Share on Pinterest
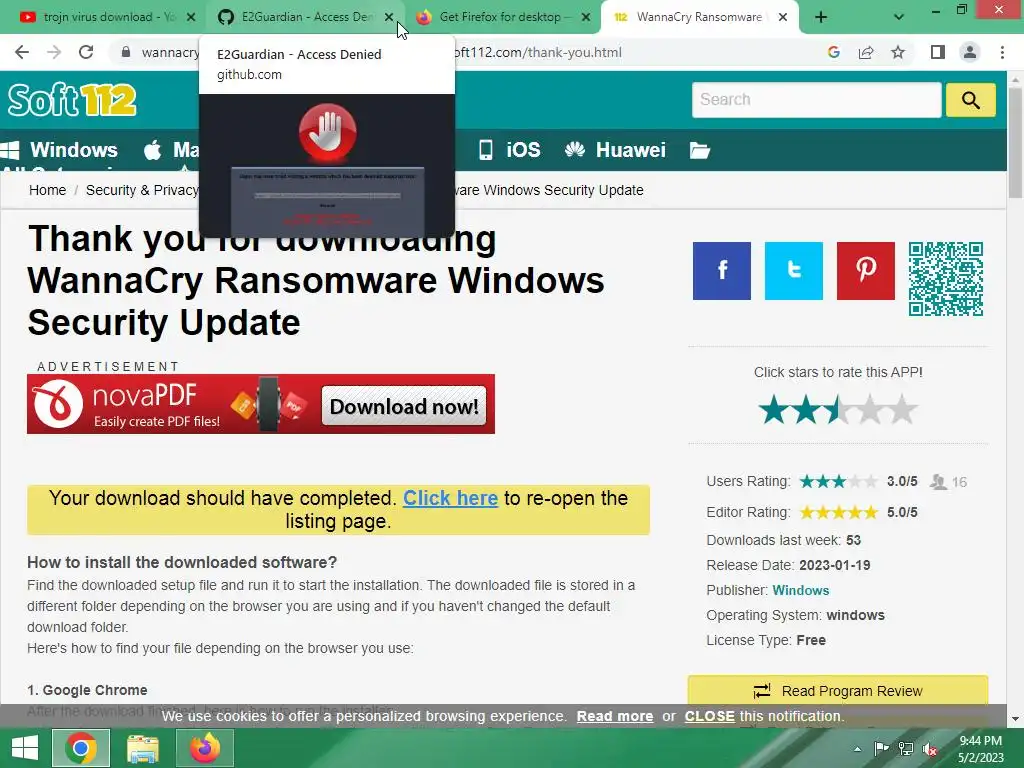 [x=865, y=270]
